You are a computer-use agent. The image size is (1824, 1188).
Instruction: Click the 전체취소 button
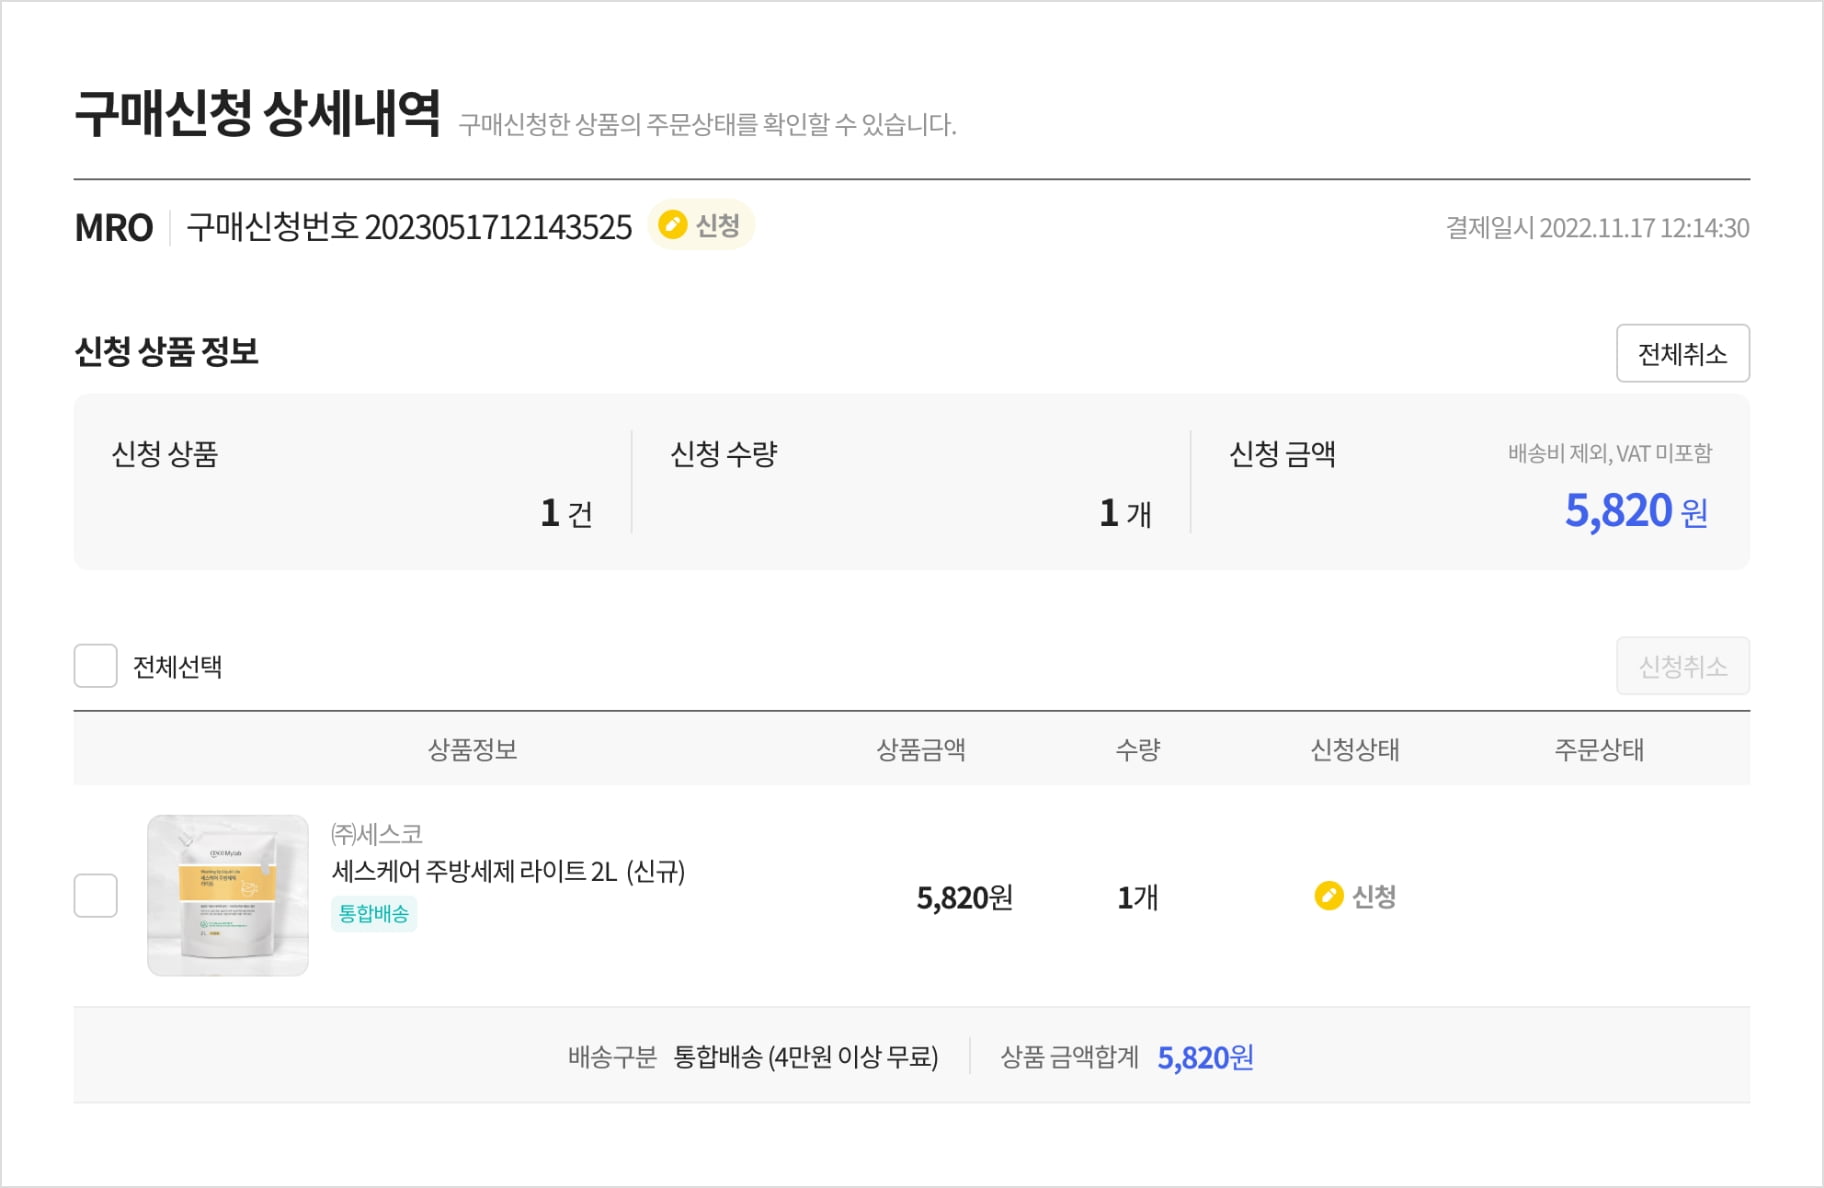click(x=1682, y=353)
